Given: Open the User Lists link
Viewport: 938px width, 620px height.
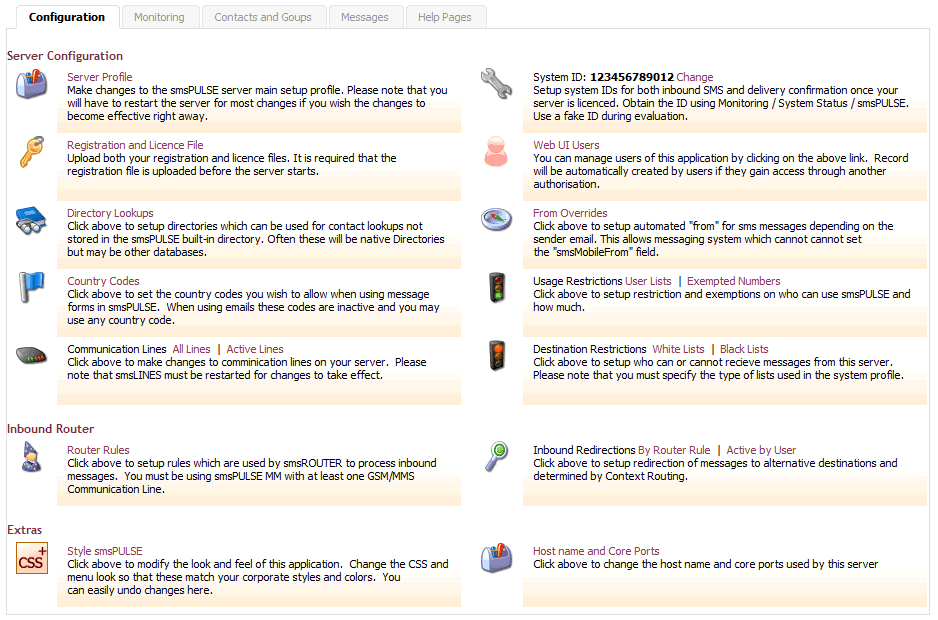Looking at the screenshot, I should [648, 281].
